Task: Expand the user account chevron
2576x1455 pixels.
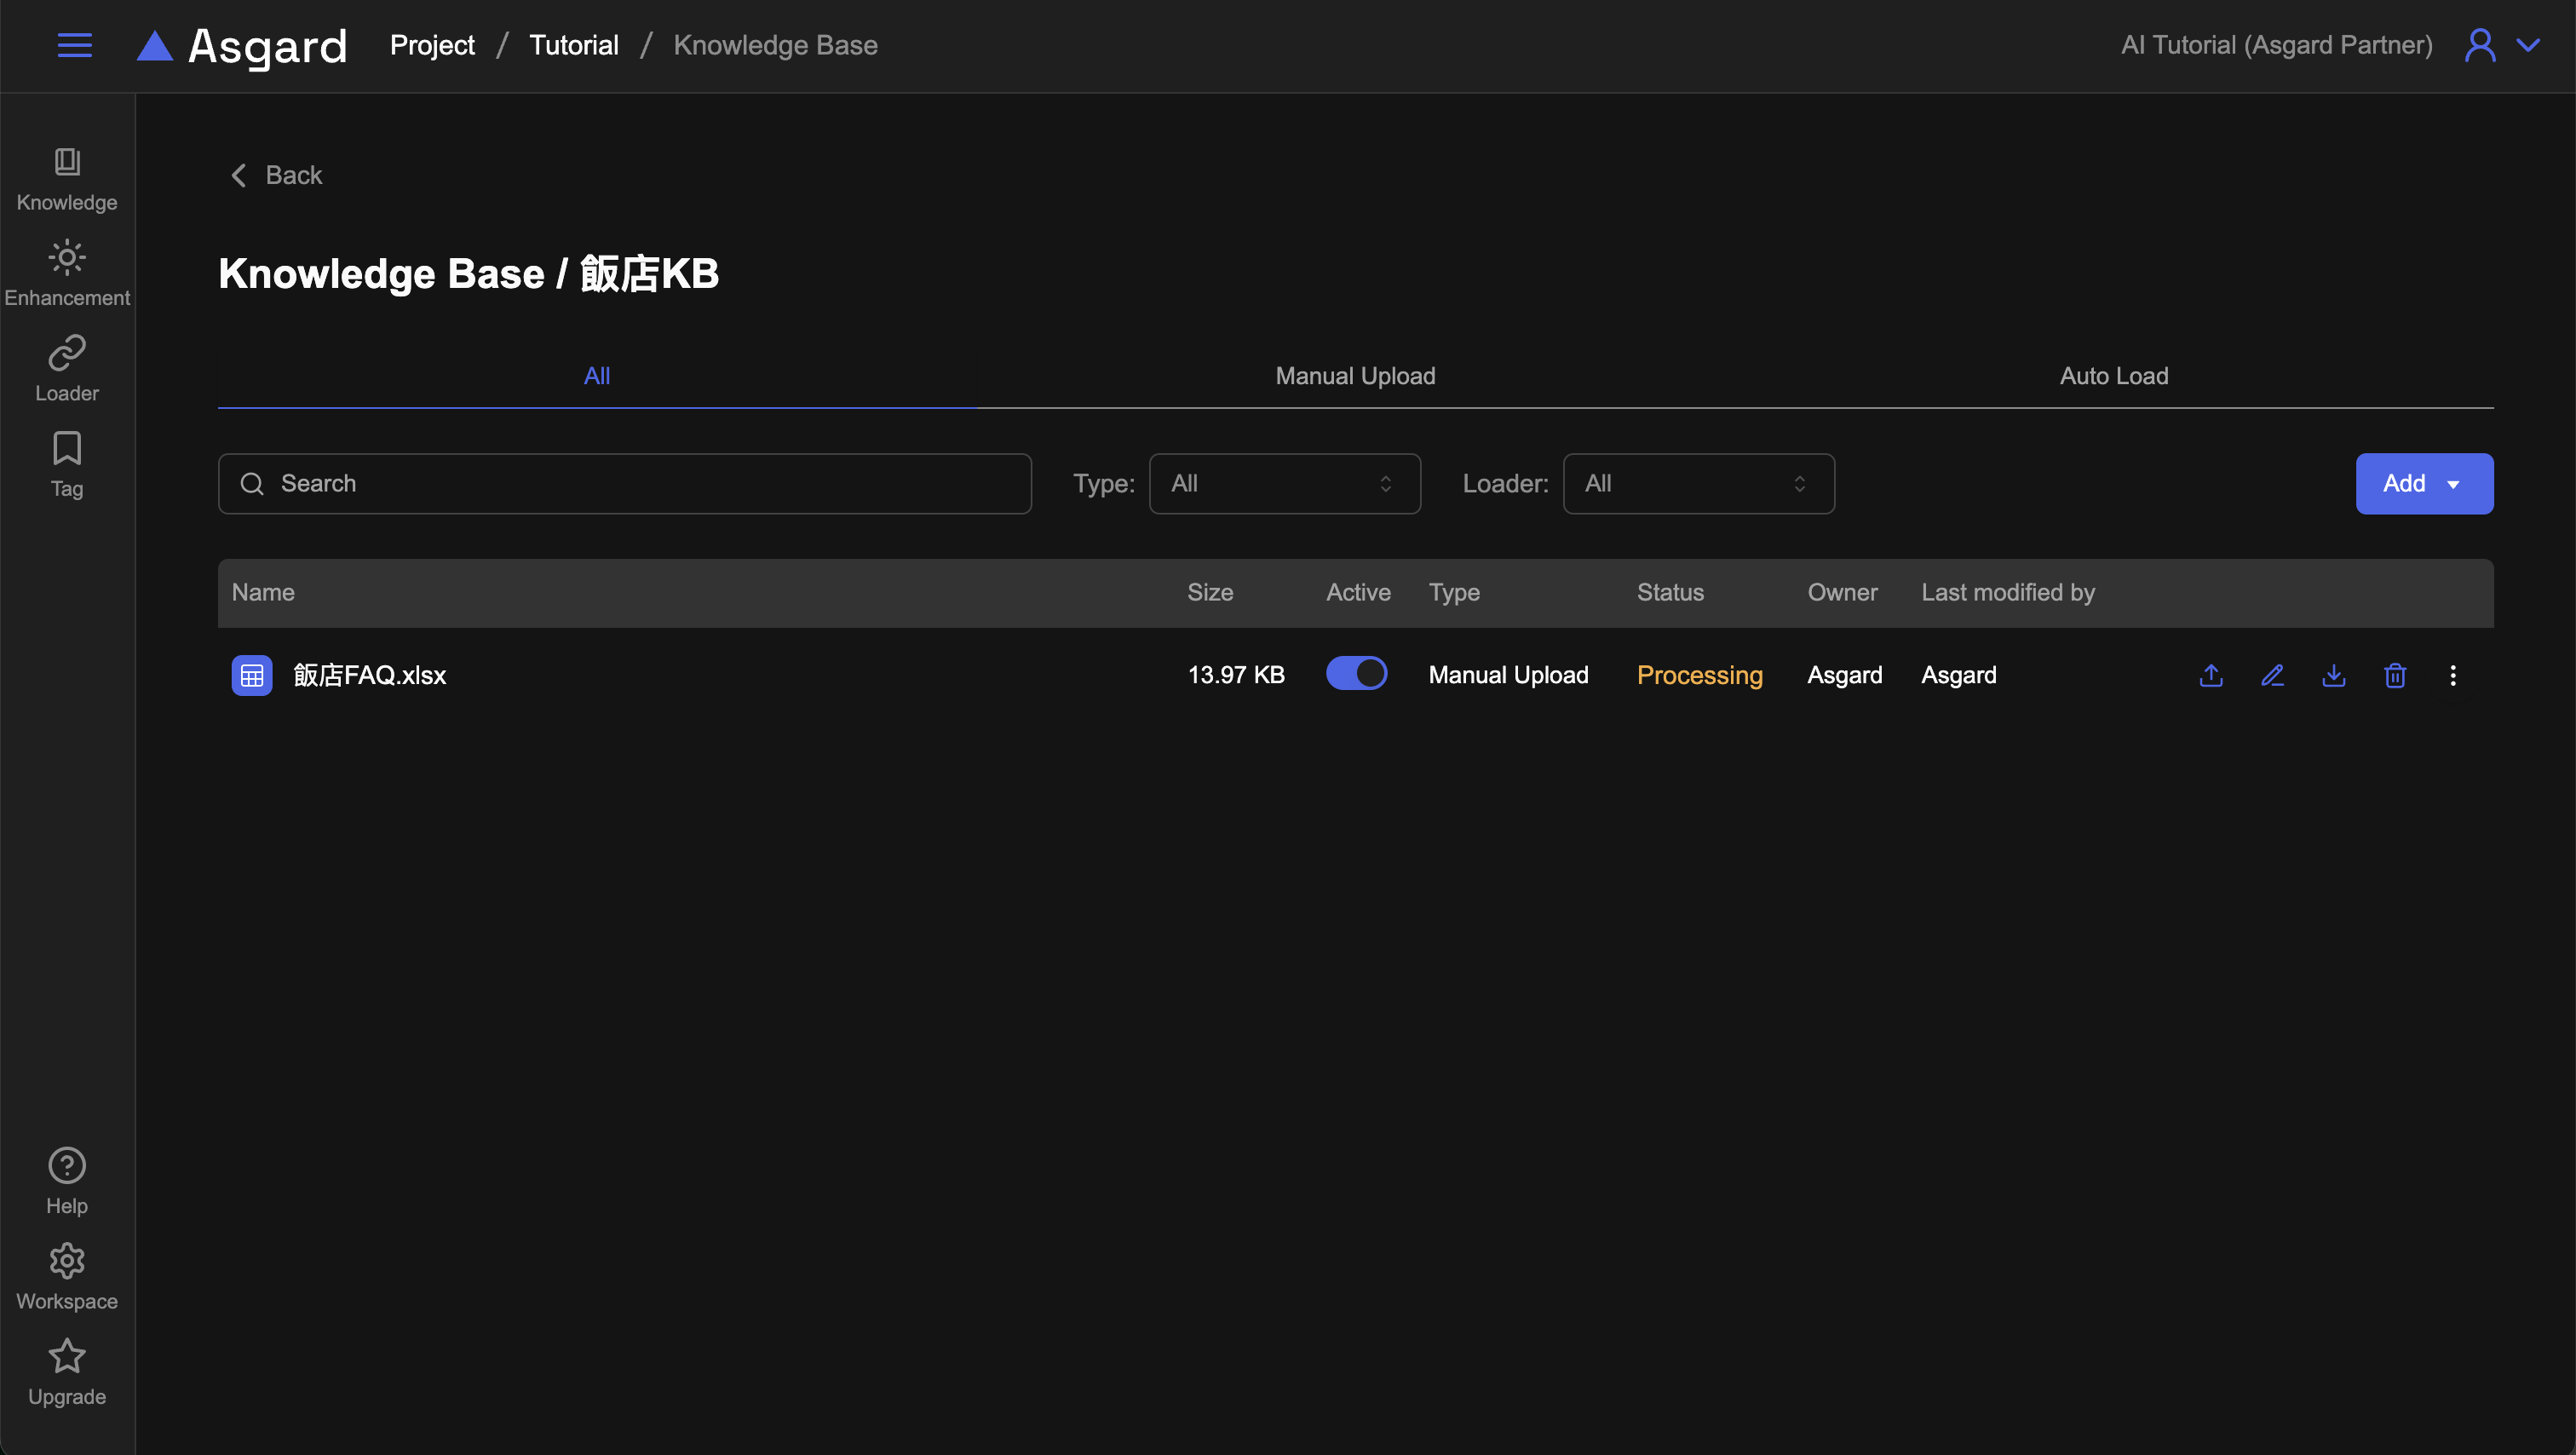Action: tap(2528, 45)
